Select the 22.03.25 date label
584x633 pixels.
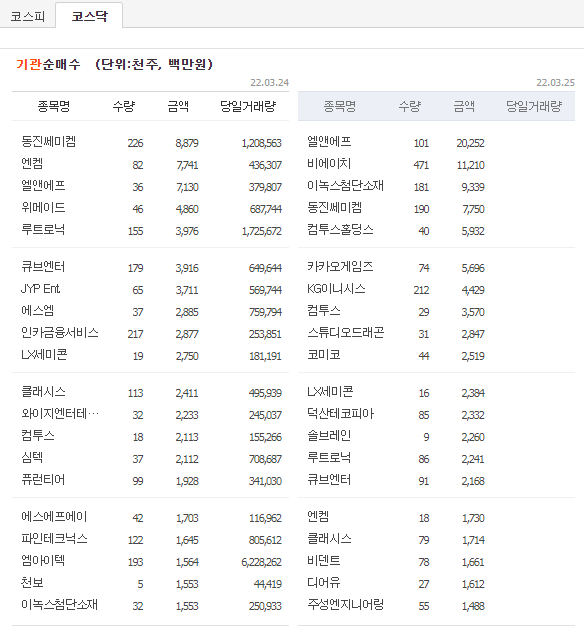point(555,83)
